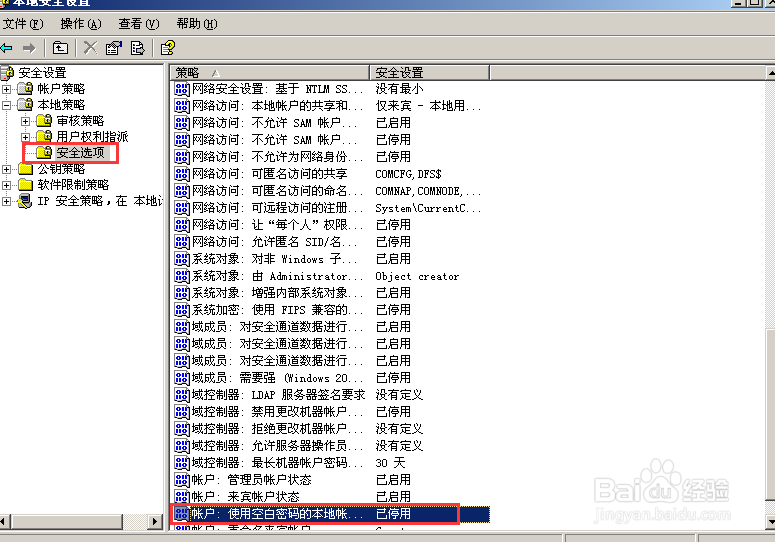Open the 查看(V) menu
The height and width of the screenshot is (542, 775).
(139, 24)
